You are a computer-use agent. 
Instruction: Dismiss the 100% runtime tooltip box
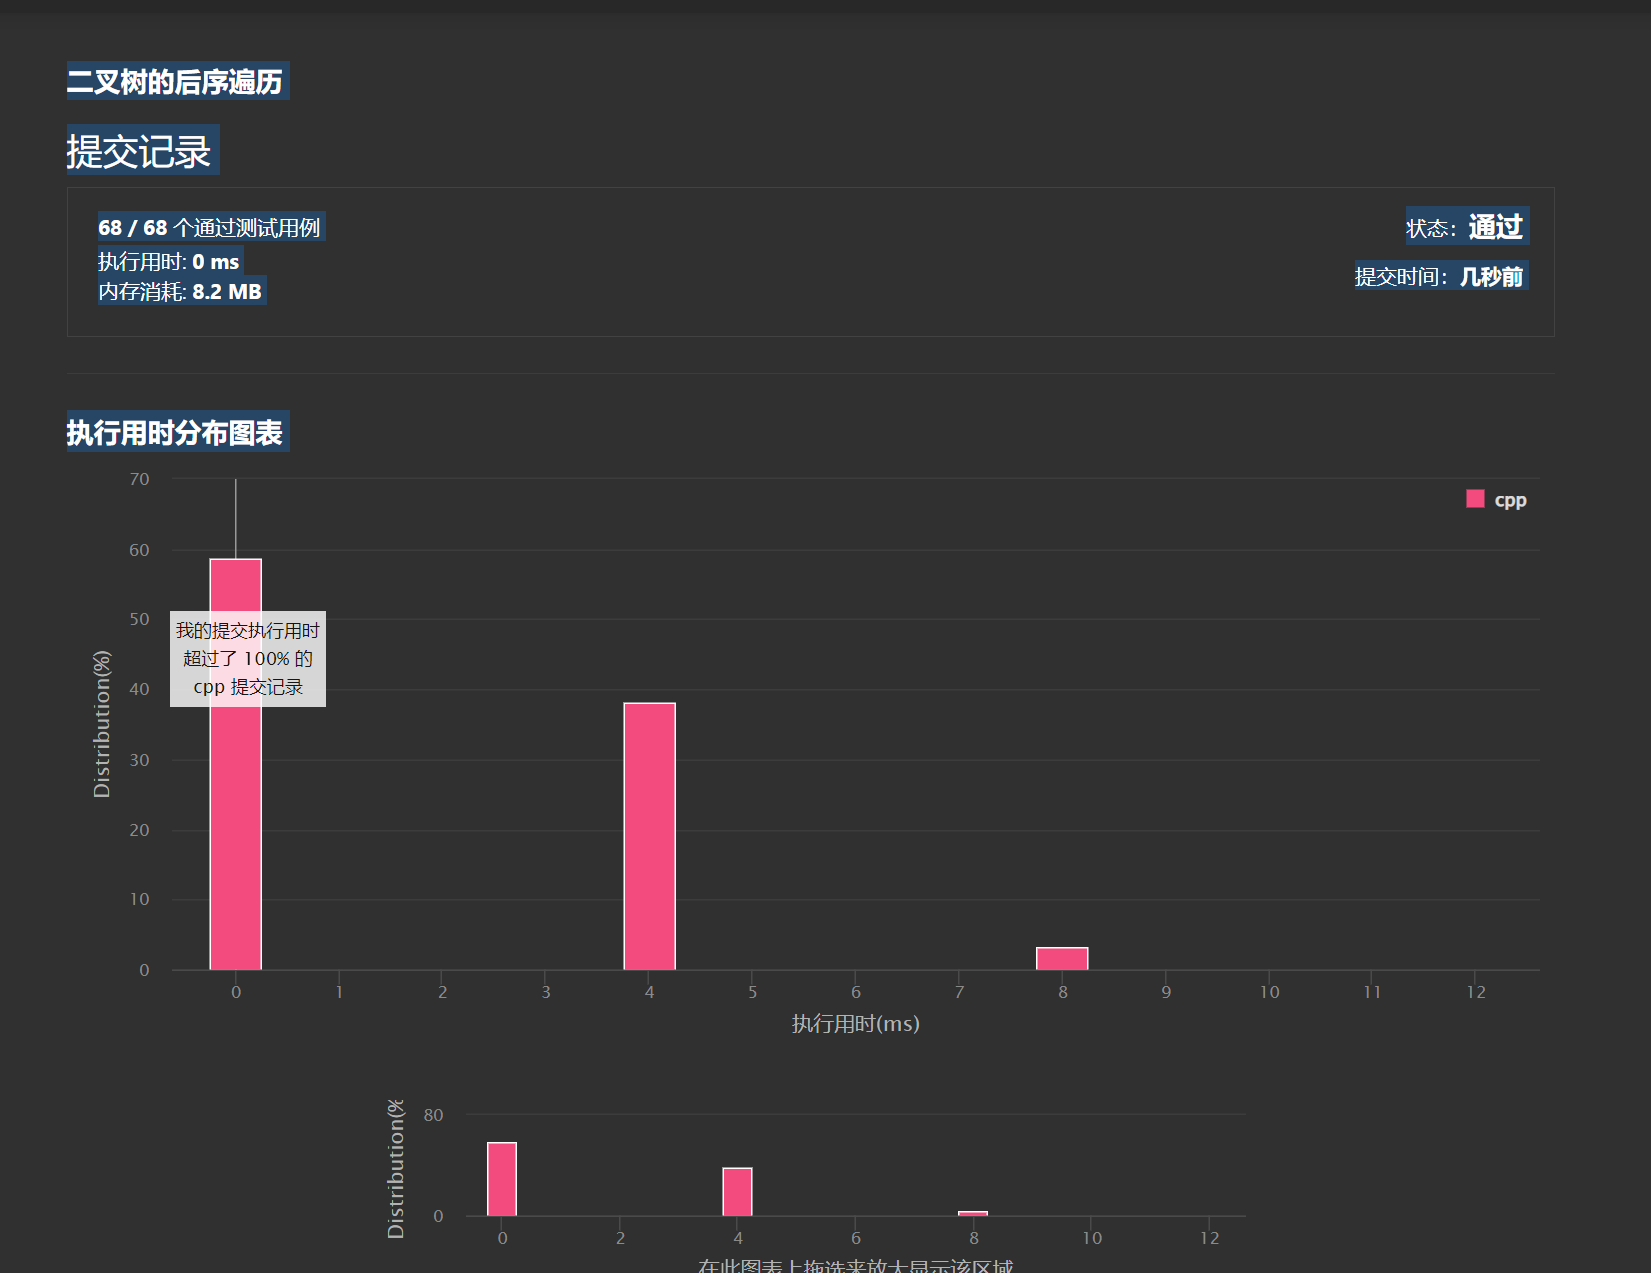tap(246, 659)
